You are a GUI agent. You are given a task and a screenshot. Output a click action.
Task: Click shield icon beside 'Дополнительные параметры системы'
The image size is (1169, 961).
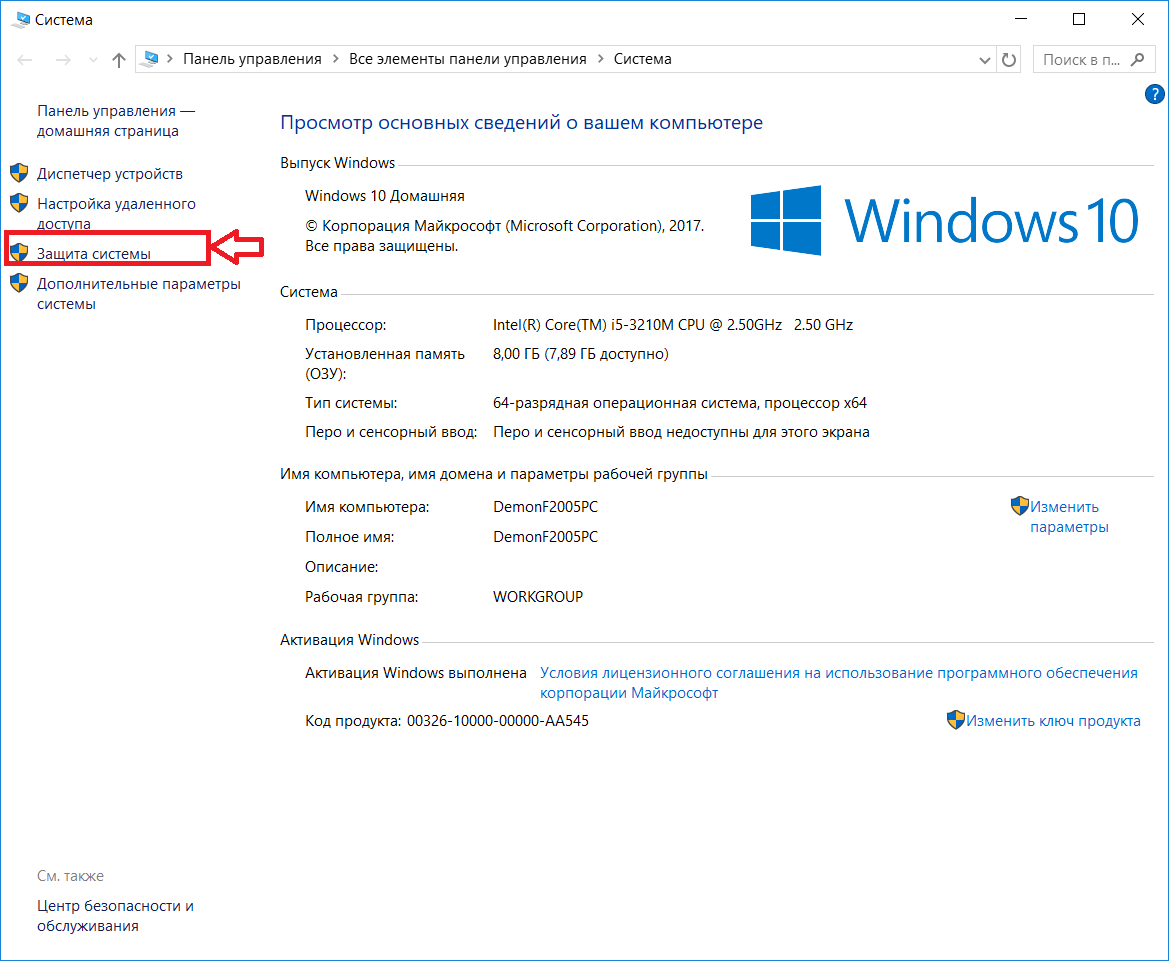click(x=19, y=283)
